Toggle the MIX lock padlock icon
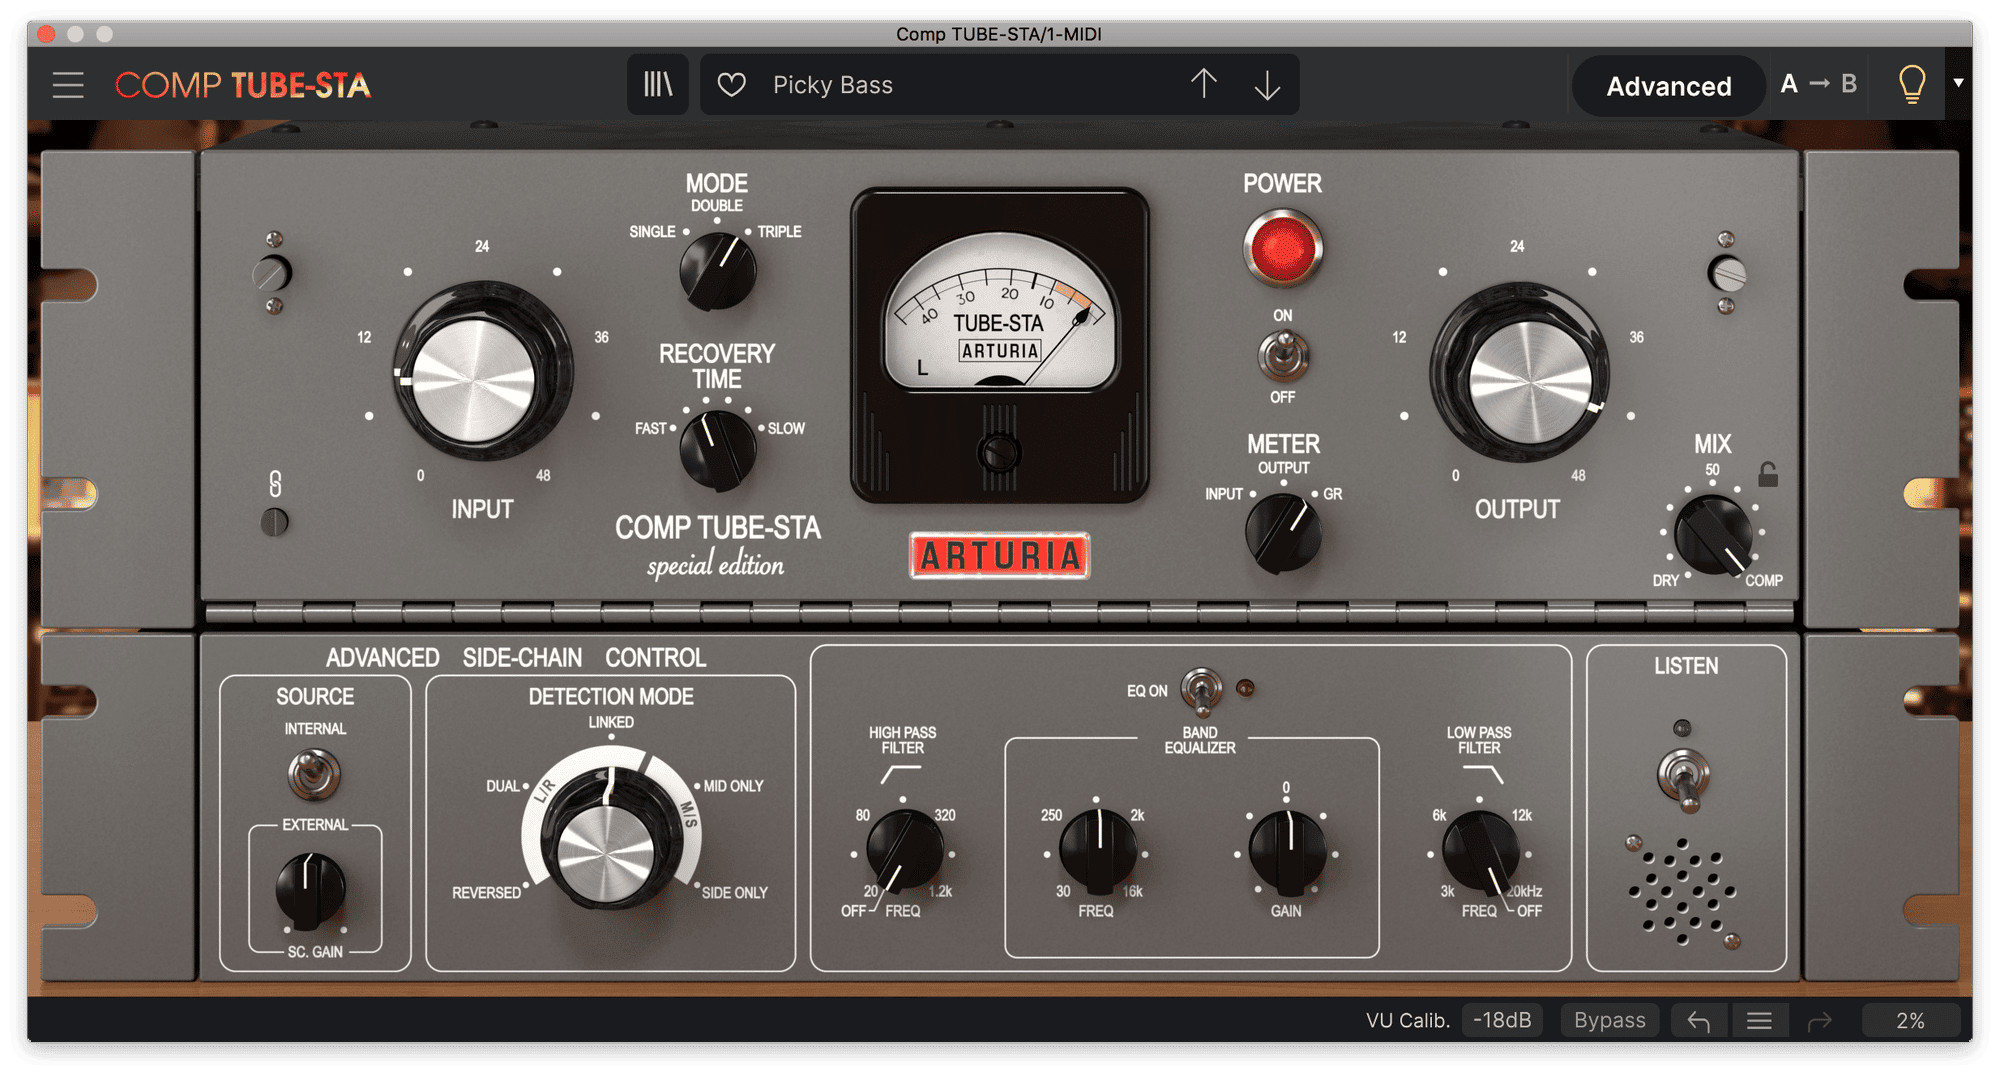 pos(1768,474)
